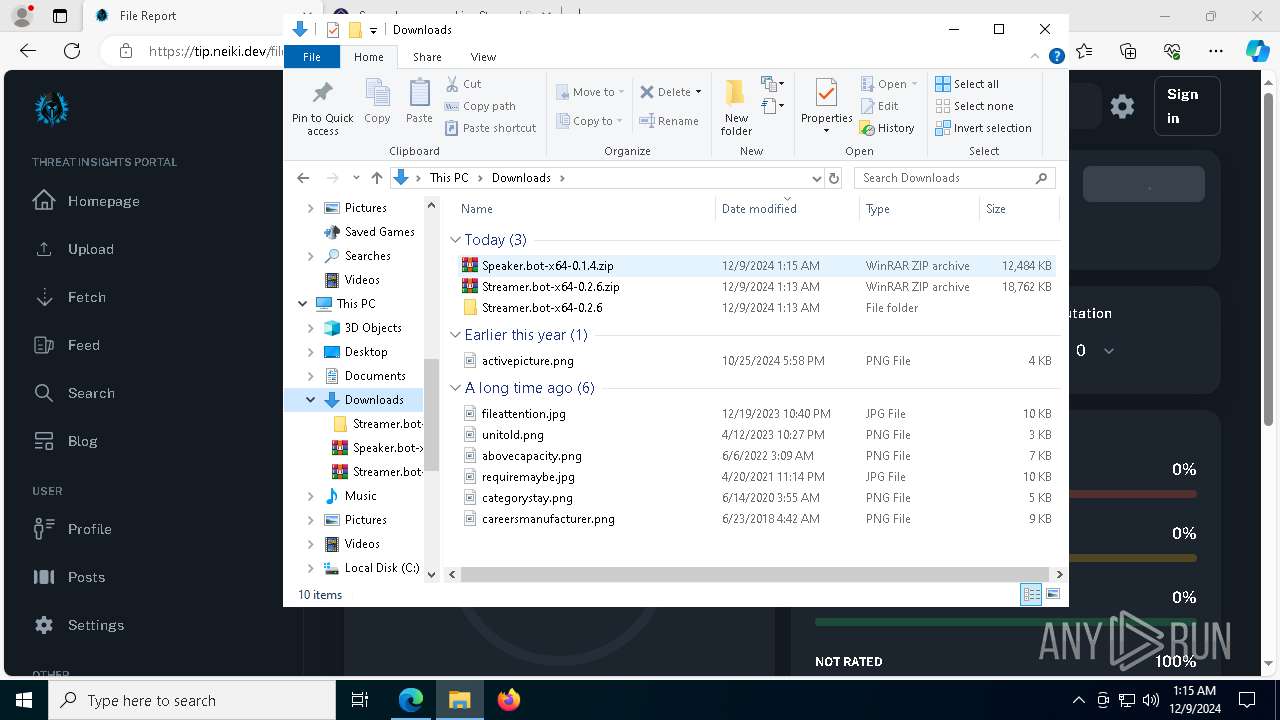Switch to details view layout icon
This screenshot has width=1280, height=720.
[1031, 594]
